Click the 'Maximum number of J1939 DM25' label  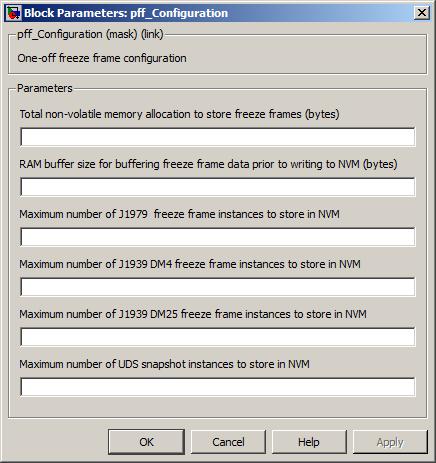point(193,314)
